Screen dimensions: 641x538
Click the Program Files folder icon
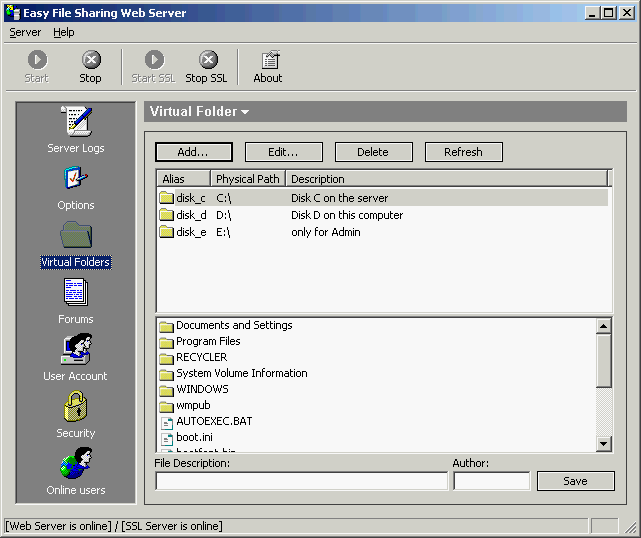(x=166, y=342)
